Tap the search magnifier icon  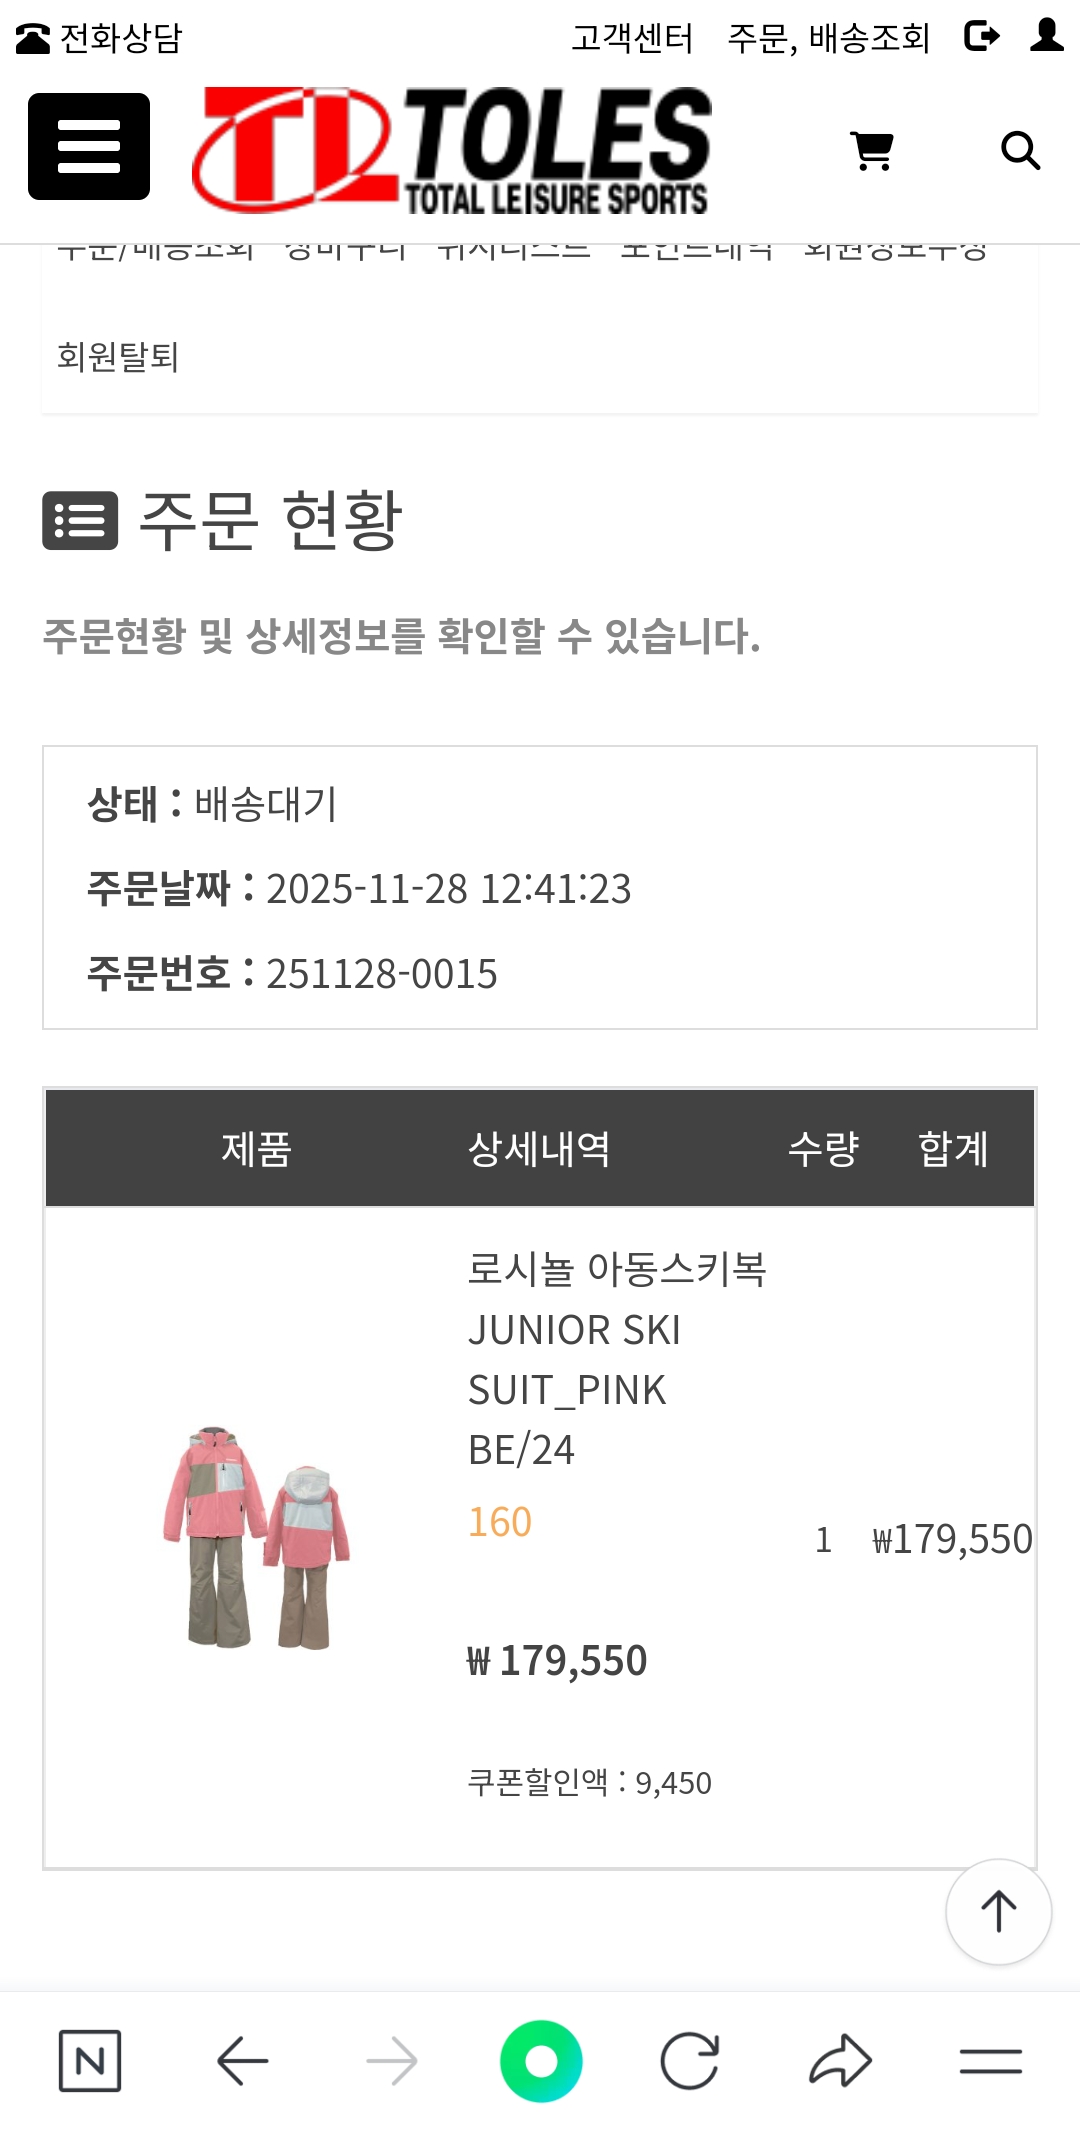[1020, 151]
